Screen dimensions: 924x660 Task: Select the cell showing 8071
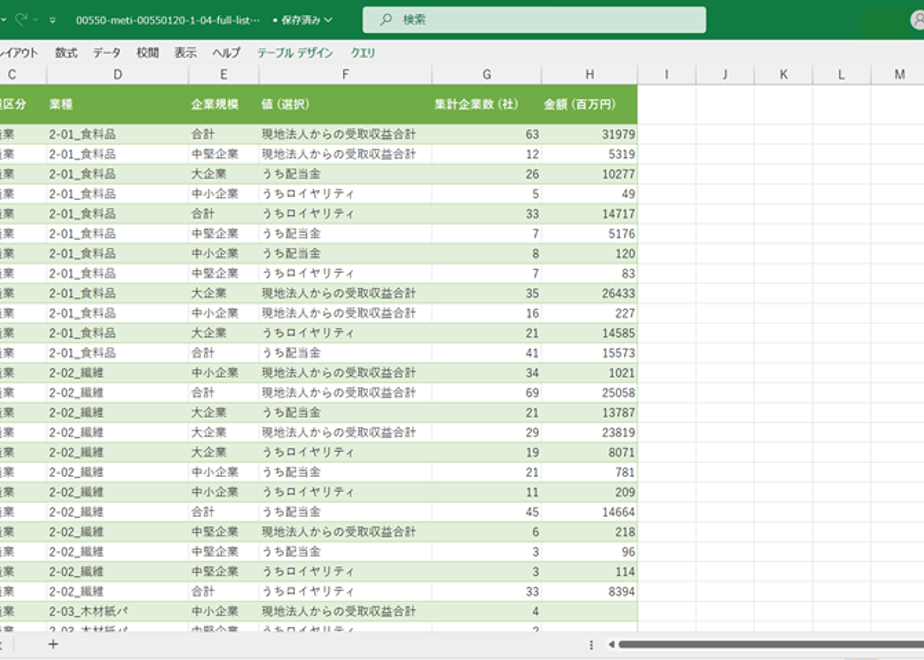pyautogui.click(x=589, y=453)
